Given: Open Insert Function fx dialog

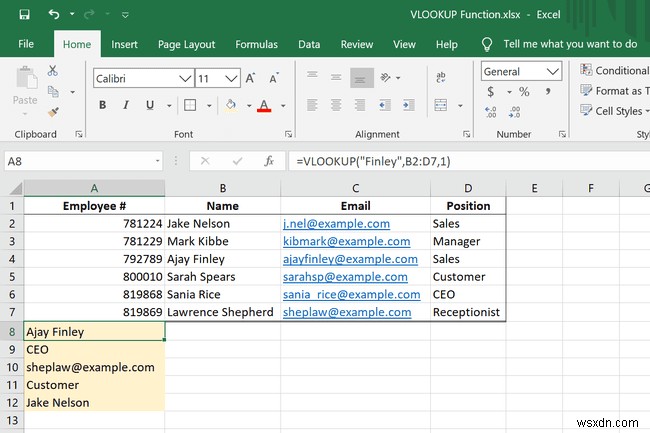Looking at the screenshot, I should (x=269, y=161).
